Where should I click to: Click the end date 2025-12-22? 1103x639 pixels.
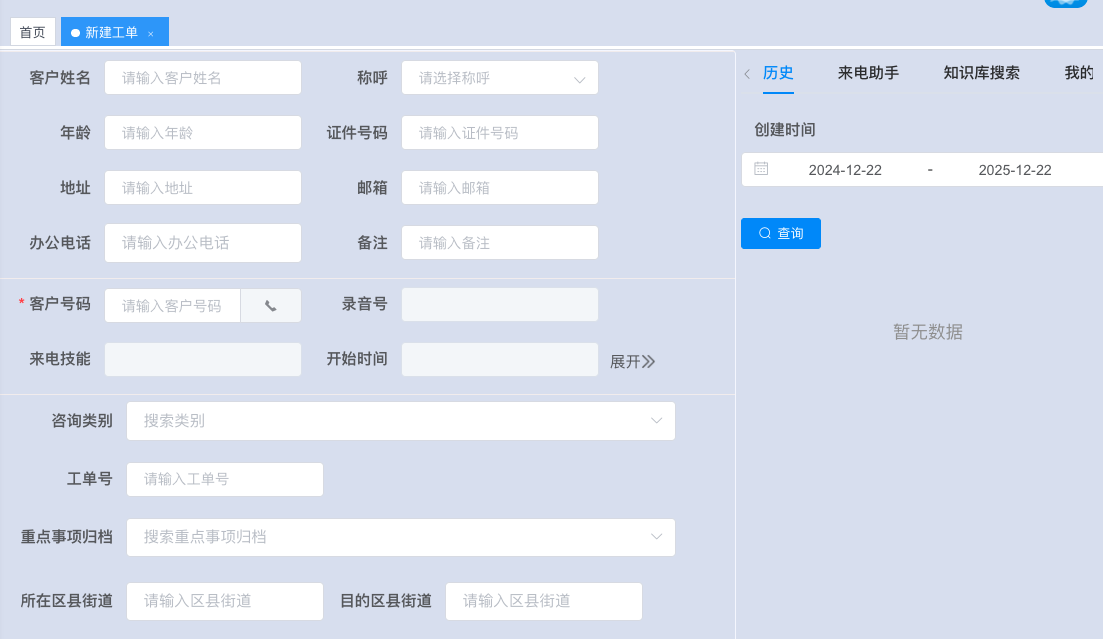(1015, 170)
